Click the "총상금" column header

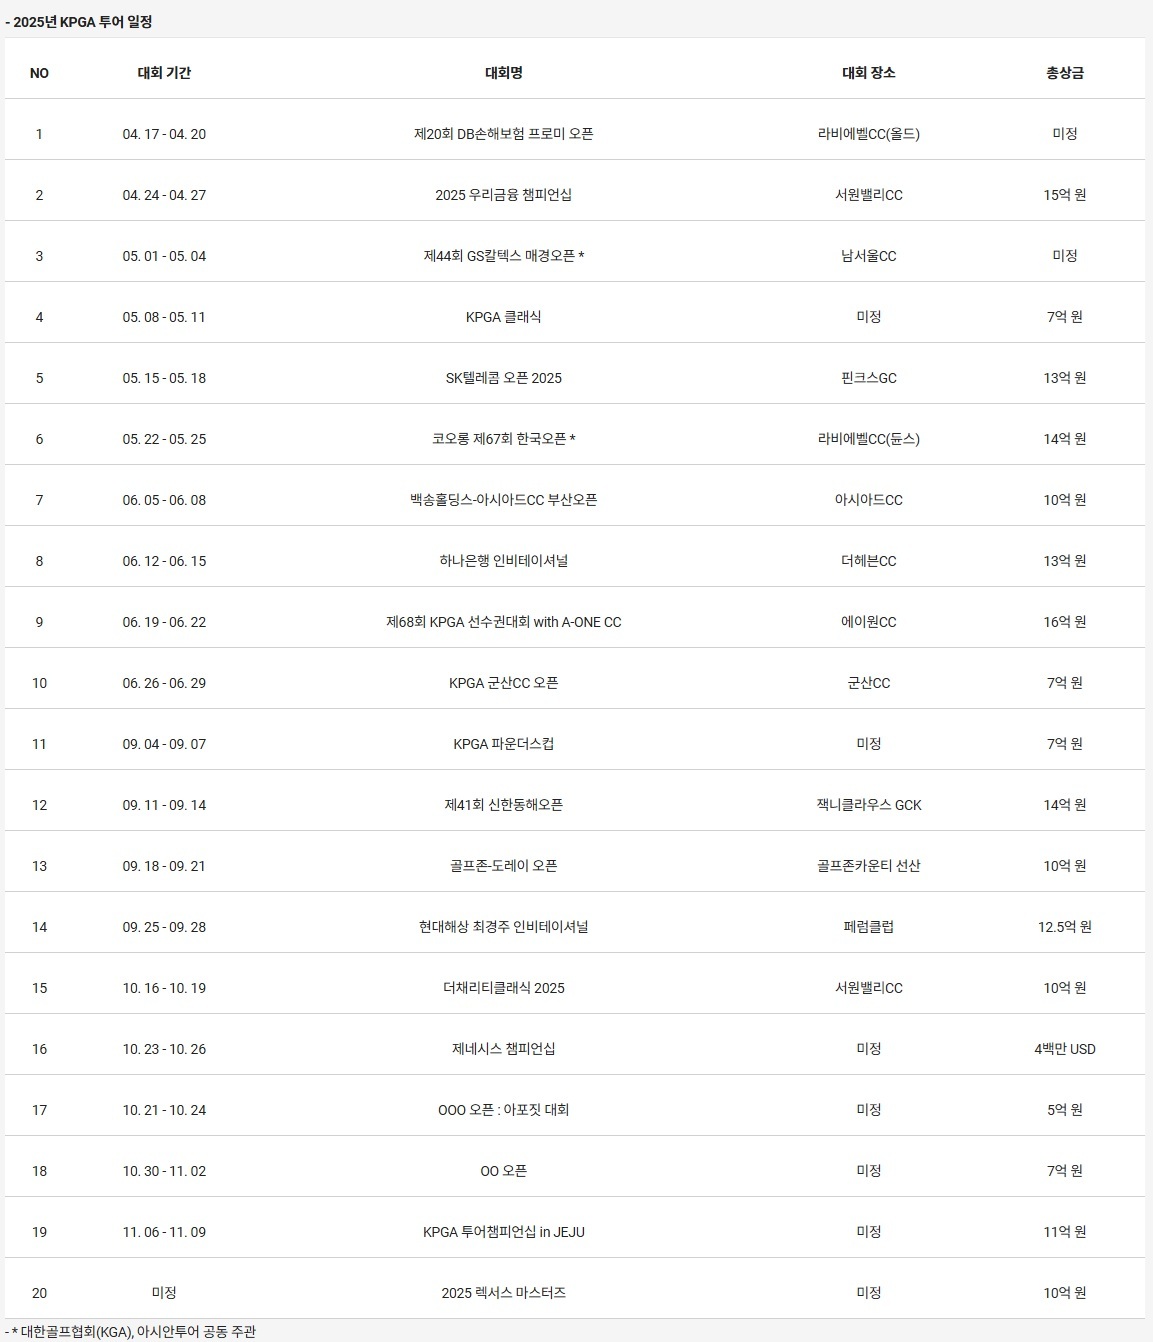1064,73
